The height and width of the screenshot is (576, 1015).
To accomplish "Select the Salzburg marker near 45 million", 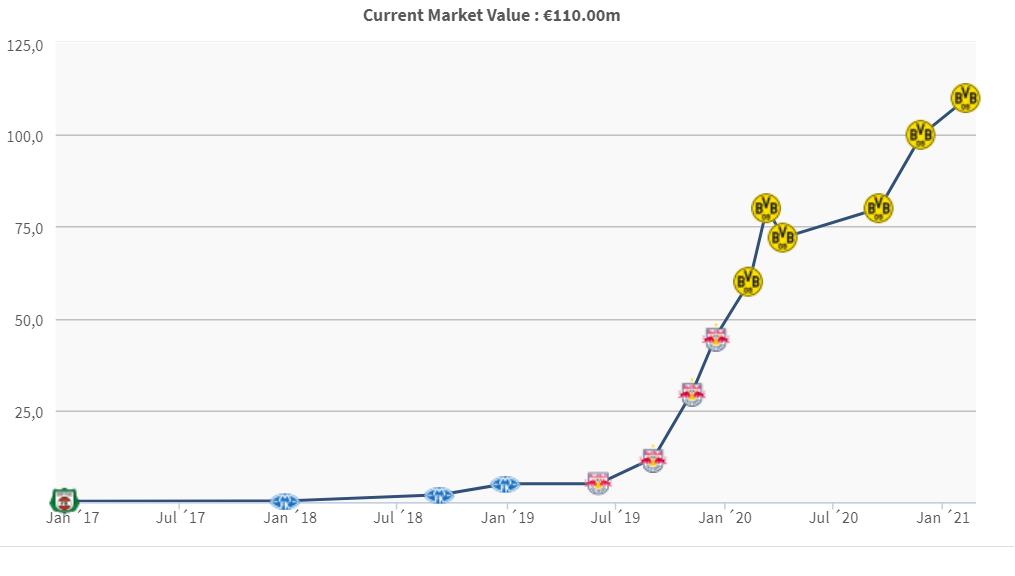I will (x=716, y=339).
